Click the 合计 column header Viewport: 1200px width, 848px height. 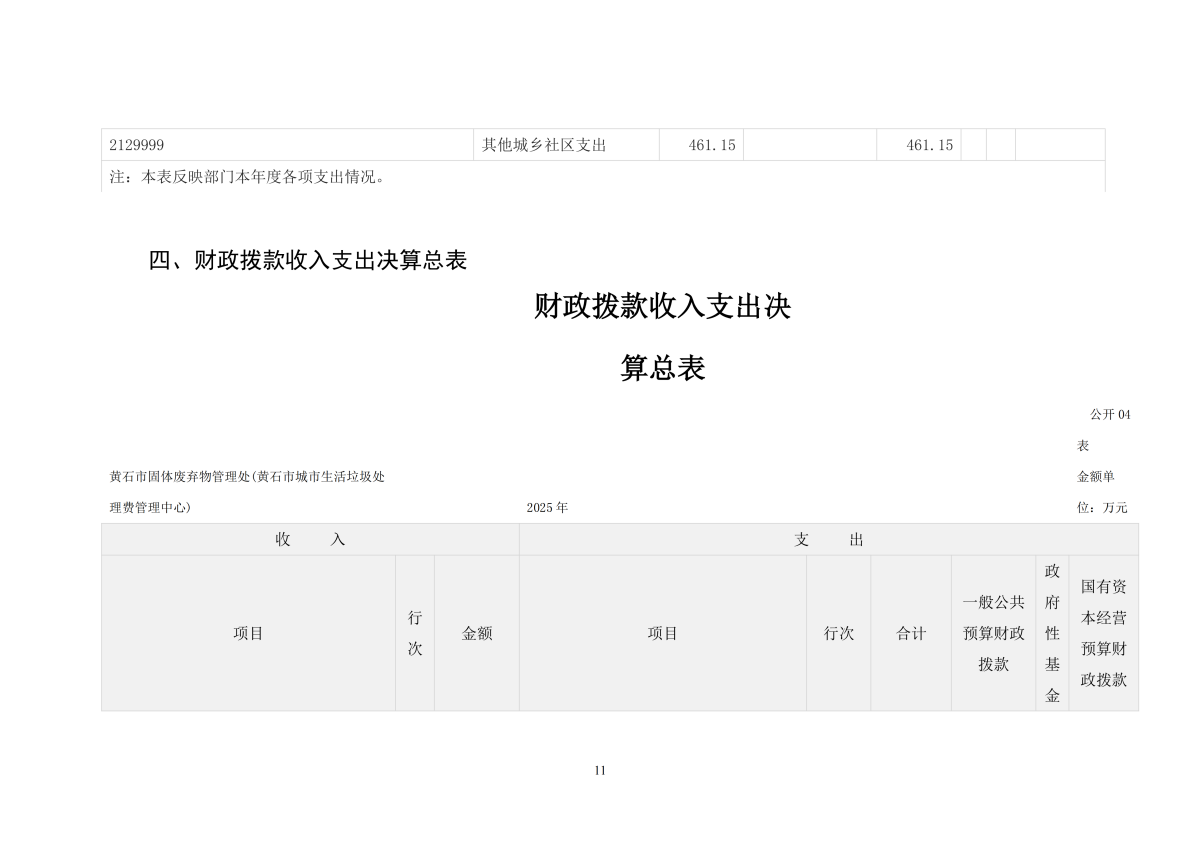911,634
